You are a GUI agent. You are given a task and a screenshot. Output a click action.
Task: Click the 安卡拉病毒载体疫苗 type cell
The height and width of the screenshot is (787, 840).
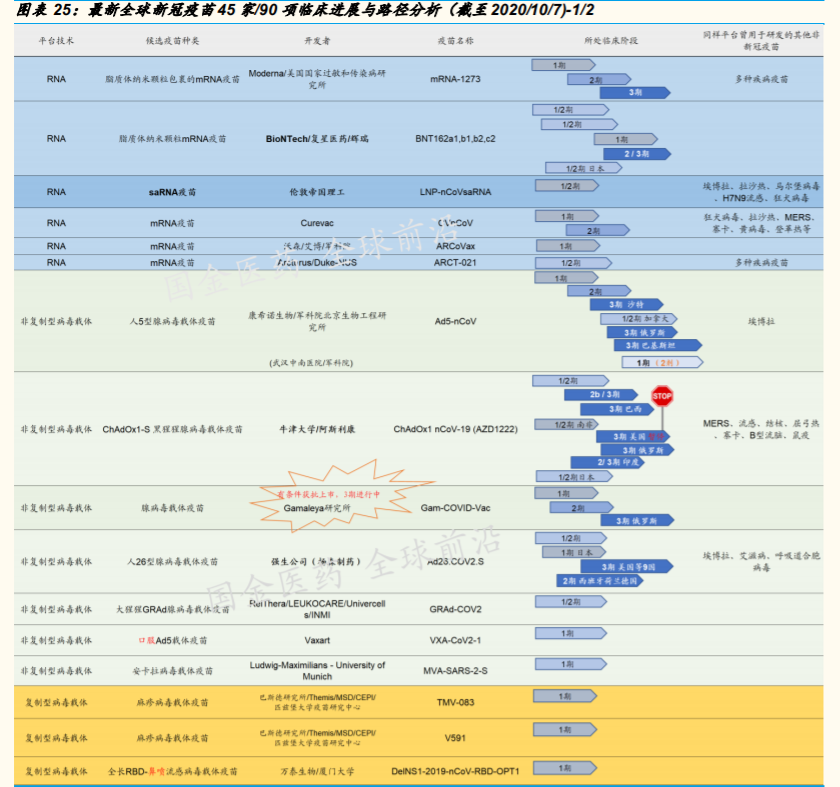172,671
